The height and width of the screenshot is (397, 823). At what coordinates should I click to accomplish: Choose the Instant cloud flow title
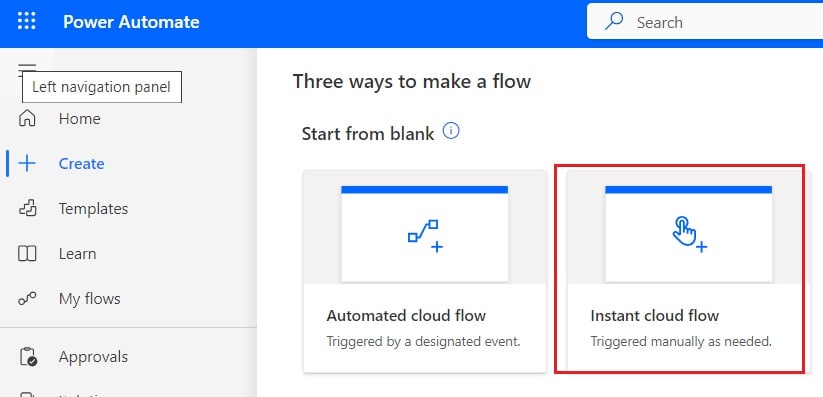(x=655, y=316)
